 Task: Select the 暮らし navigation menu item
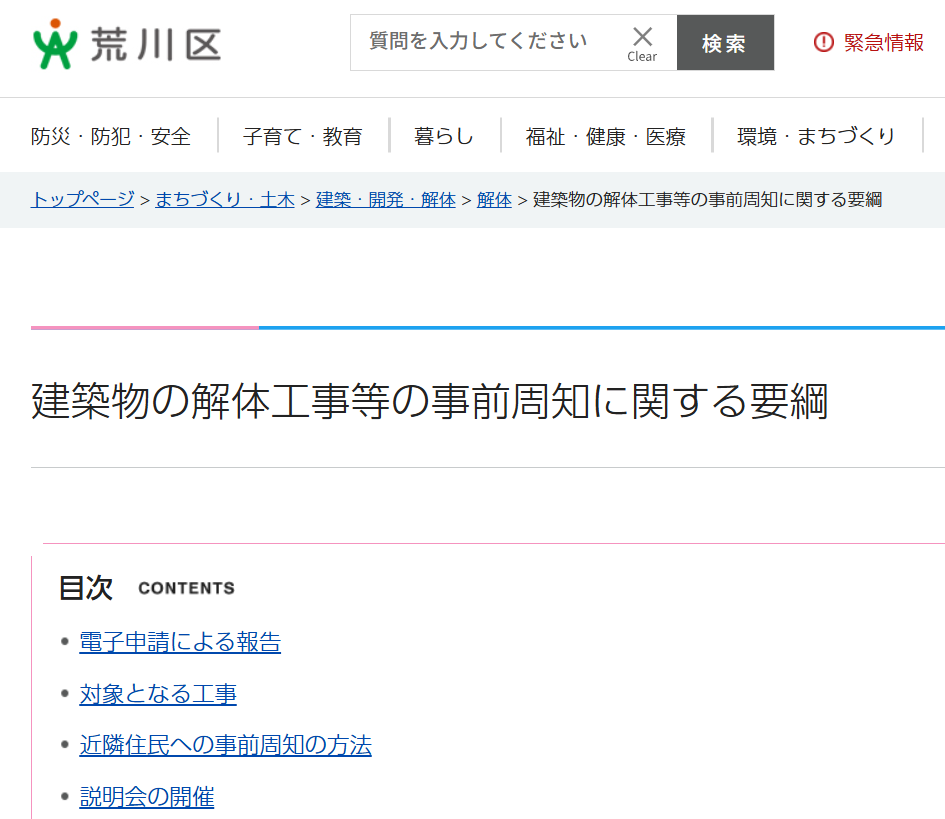click(x=443, y=136)
